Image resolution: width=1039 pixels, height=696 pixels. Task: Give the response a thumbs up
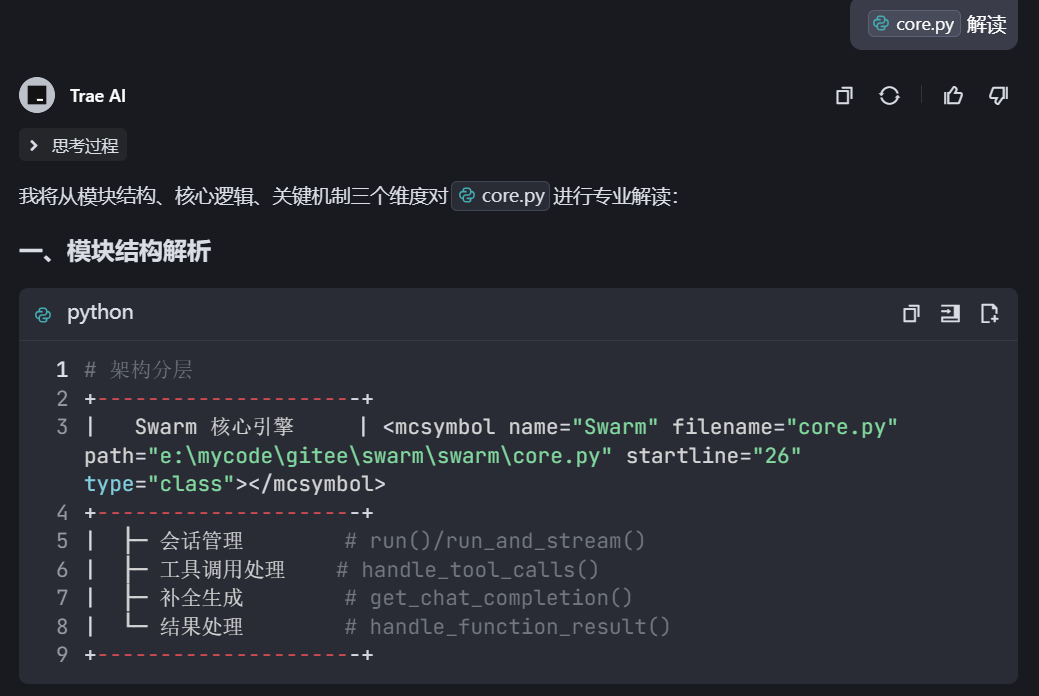coord(953,95)
